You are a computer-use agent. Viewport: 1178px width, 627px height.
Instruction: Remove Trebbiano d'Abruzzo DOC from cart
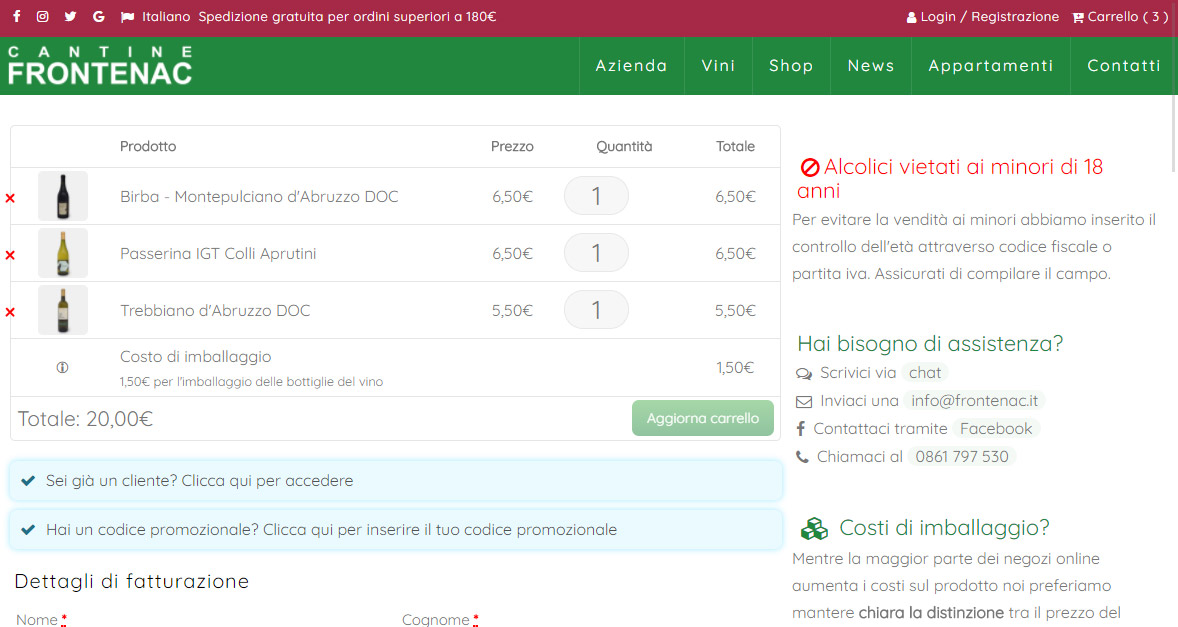(10, 312)
